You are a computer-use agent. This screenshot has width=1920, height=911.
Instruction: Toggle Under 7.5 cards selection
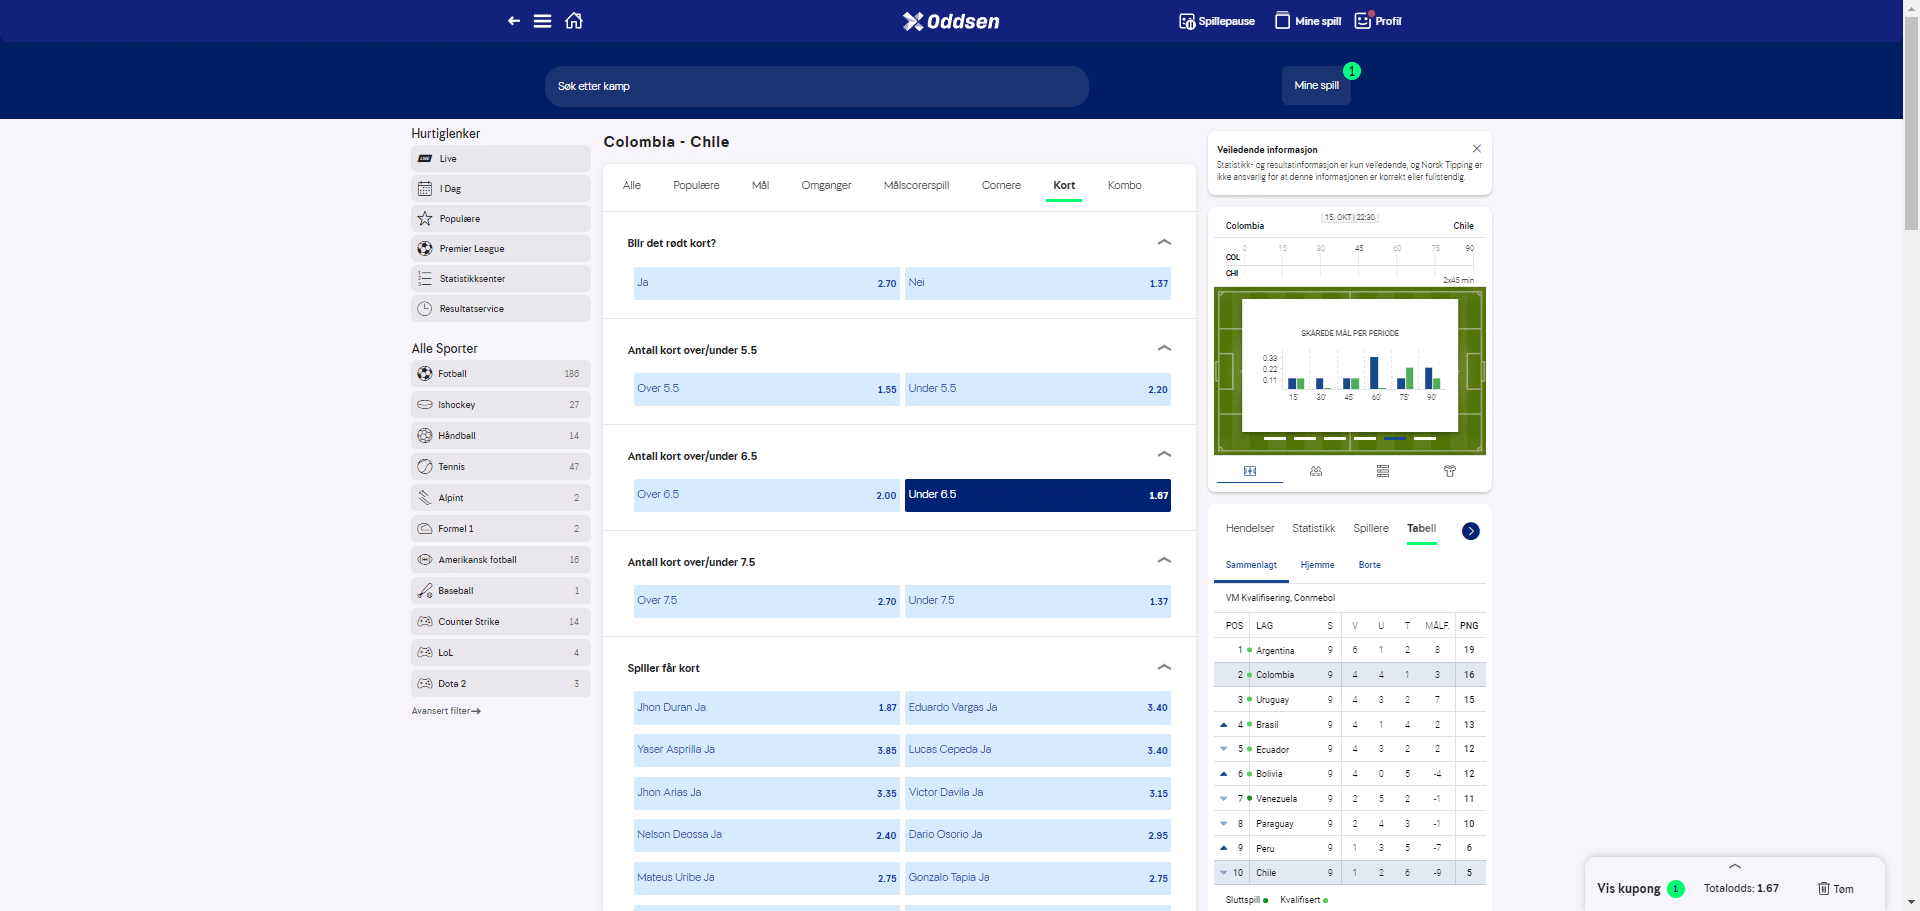click(x=1038, y=601)
